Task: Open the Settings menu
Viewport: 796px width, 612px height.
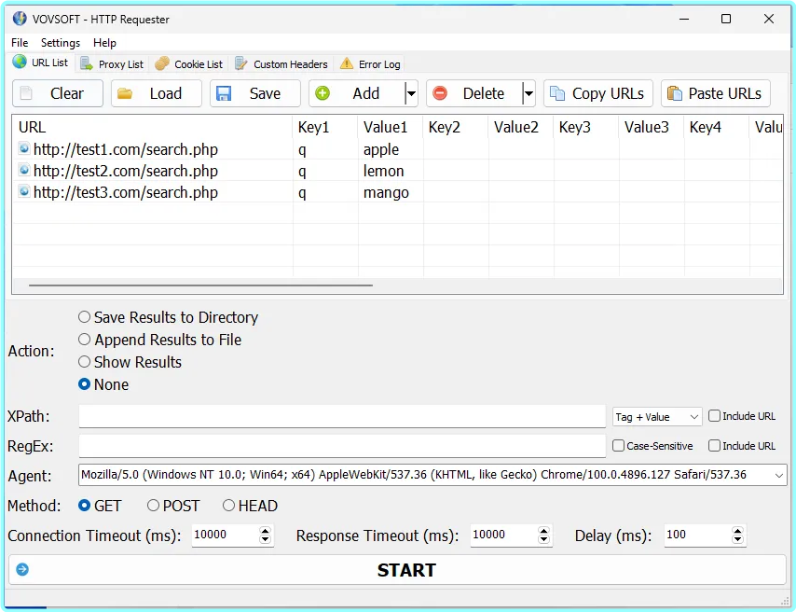Action: pos(60,43)
